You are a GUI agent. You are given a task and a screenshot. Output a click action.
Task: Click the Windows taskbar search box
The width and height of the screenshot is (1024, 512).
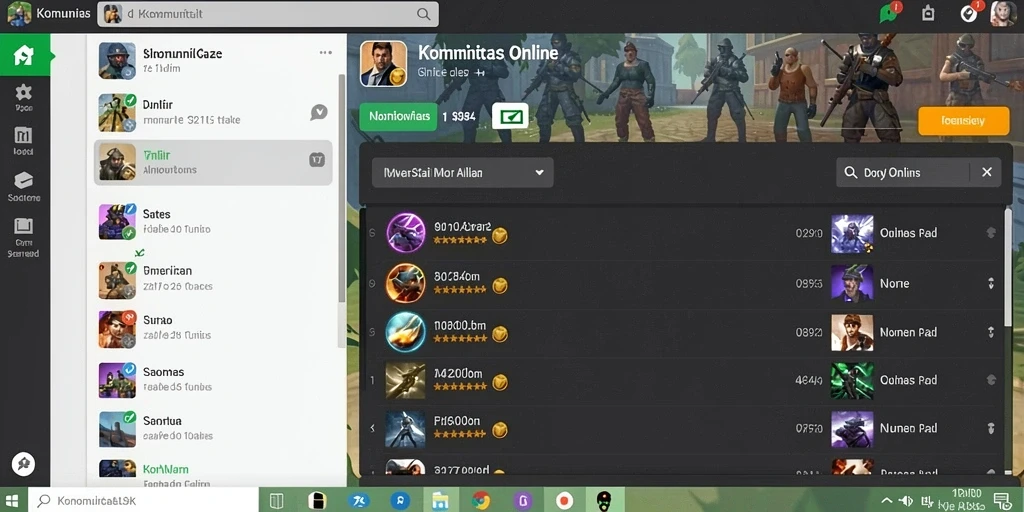pos(144,501)
